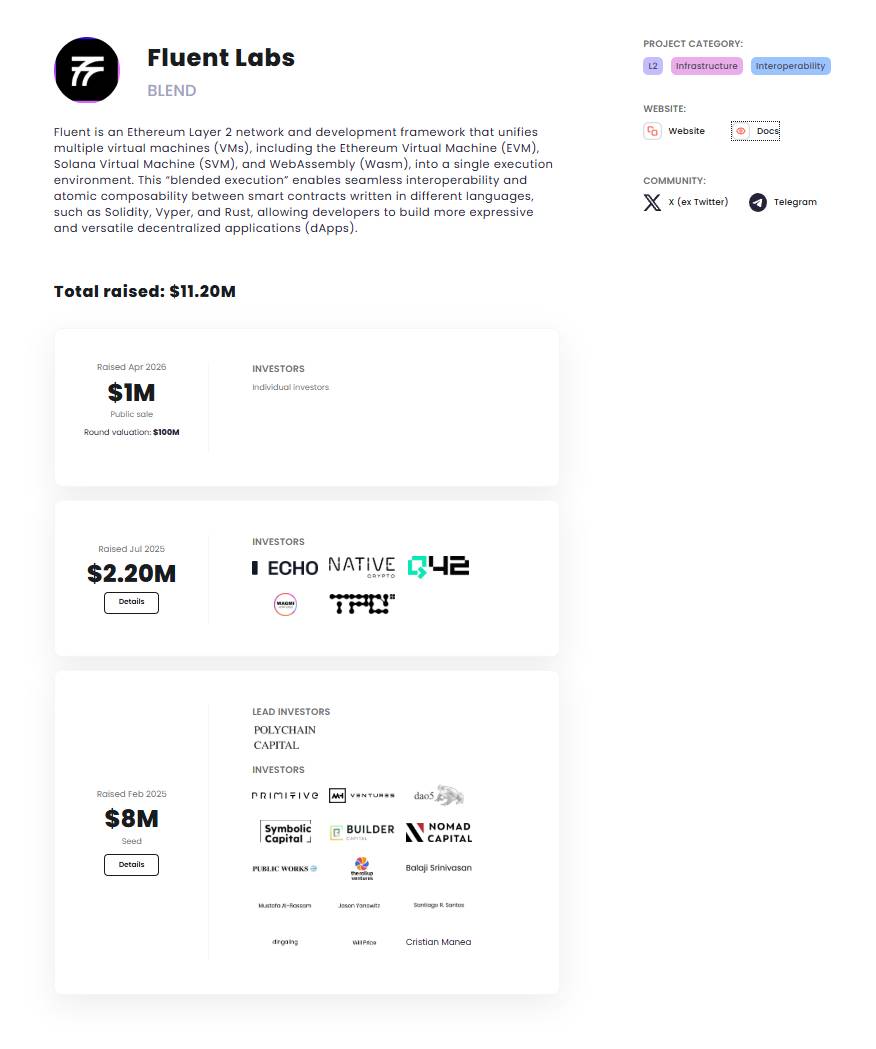Open the Native Crypto investor logo
The height and width of the screenshot is (1049, 876).
(361, 568)
